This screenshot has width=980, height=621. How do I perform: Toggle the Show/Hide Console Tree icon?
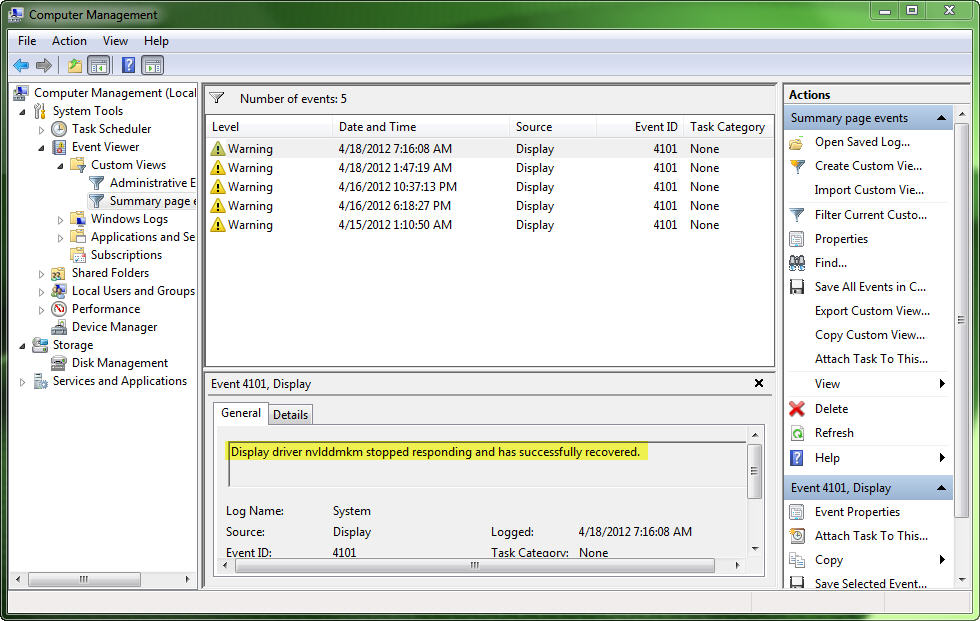click(99, 65)
